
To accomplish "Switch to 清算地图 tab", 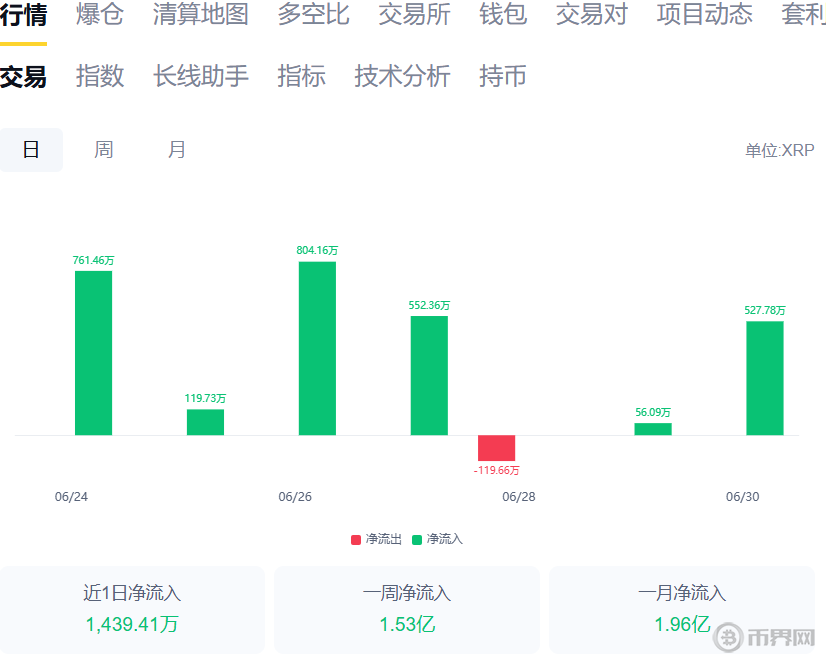I will (x=200, y=15).
